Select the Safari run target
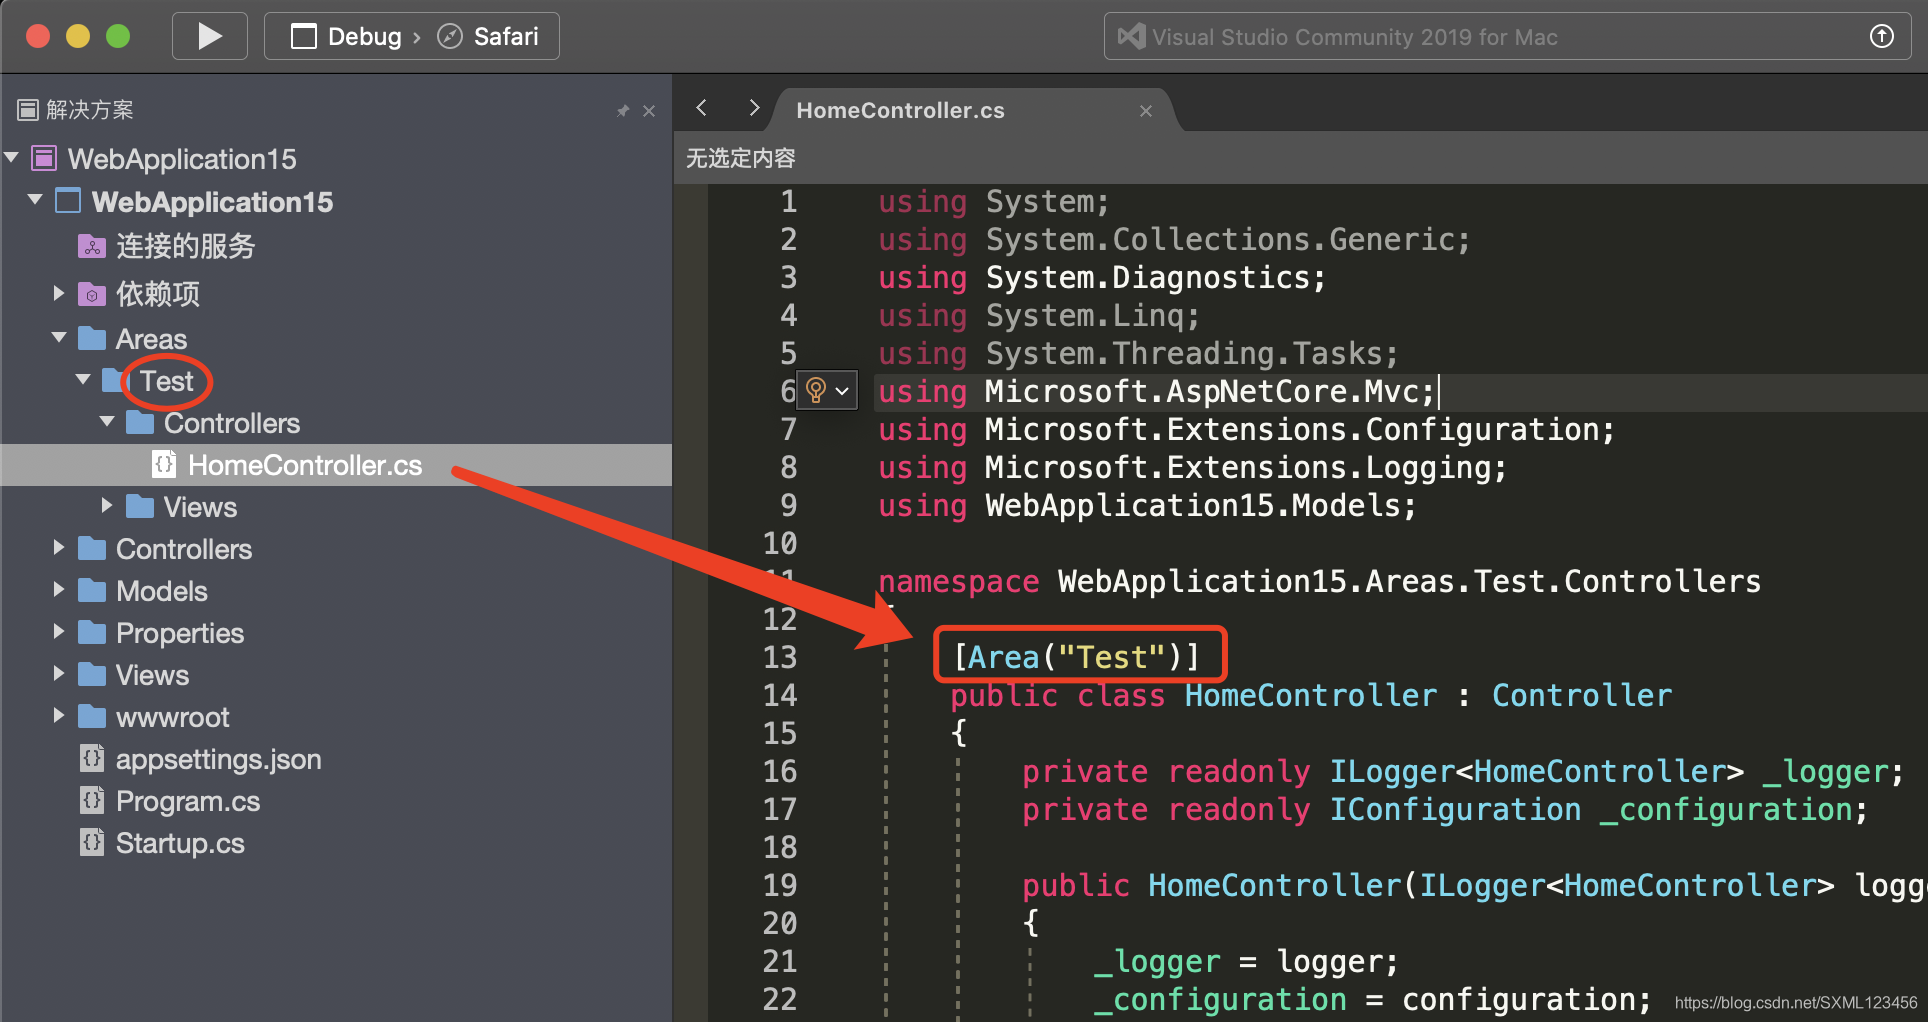1928x1022 pixels. coord(488,37)
